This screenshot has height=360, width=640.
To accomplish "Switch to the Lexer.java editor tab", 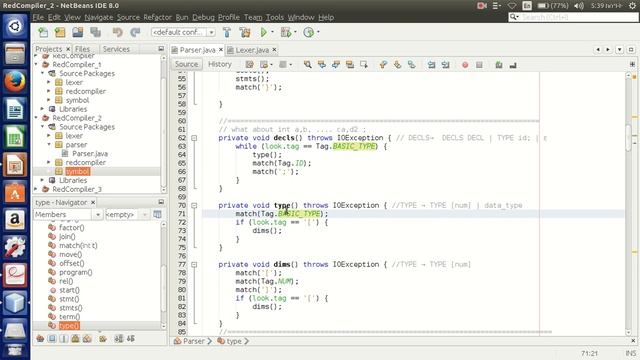I will (x=252, y=50).
